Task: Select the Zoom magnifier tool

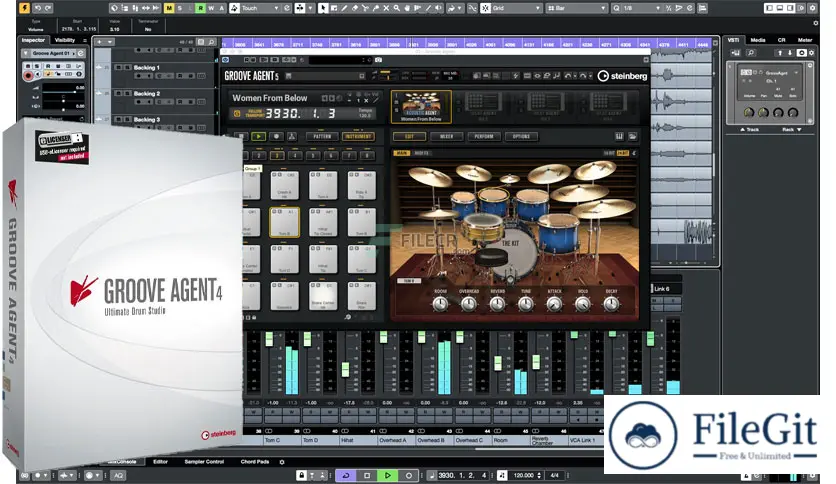Action: [397, 8]
